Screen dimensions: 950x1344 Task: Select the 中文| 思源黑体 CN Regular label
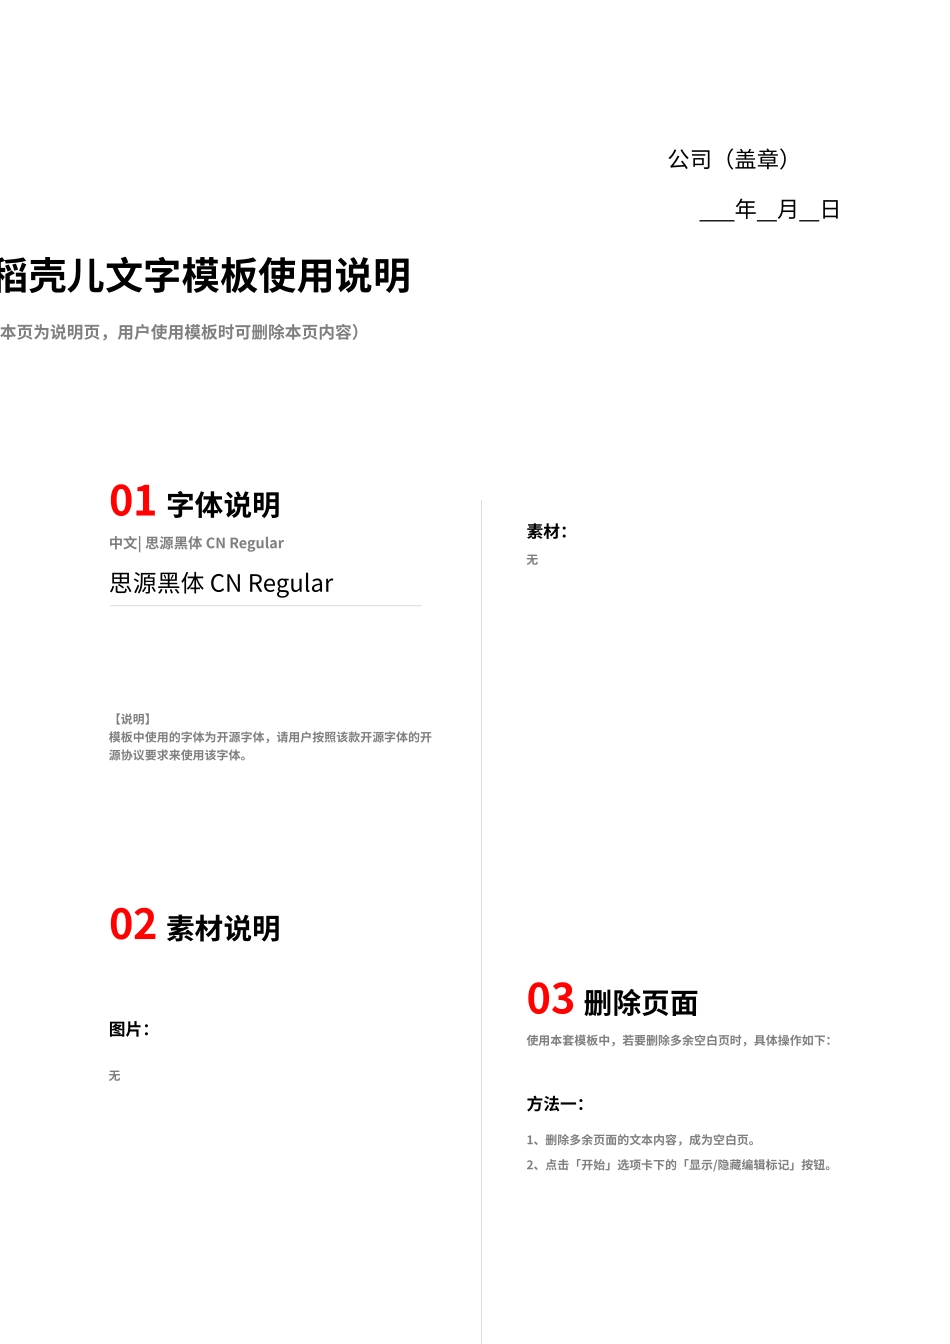click(x=196, y=542)
